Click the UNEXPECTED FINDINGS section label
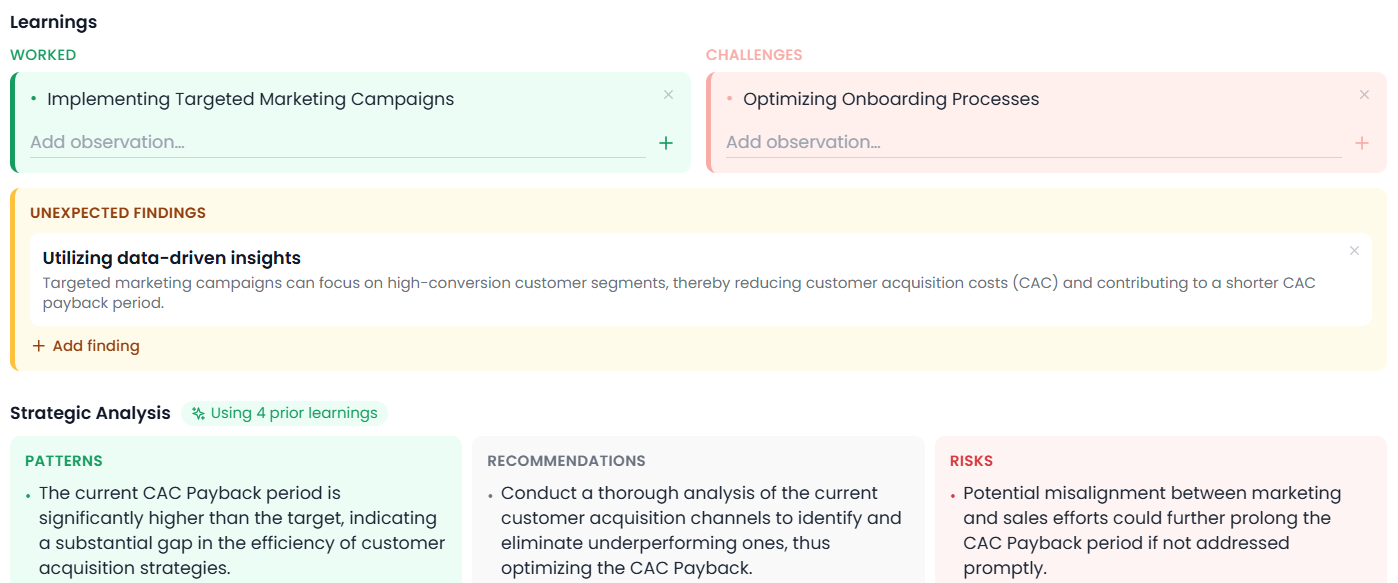 tap(118, 213)
